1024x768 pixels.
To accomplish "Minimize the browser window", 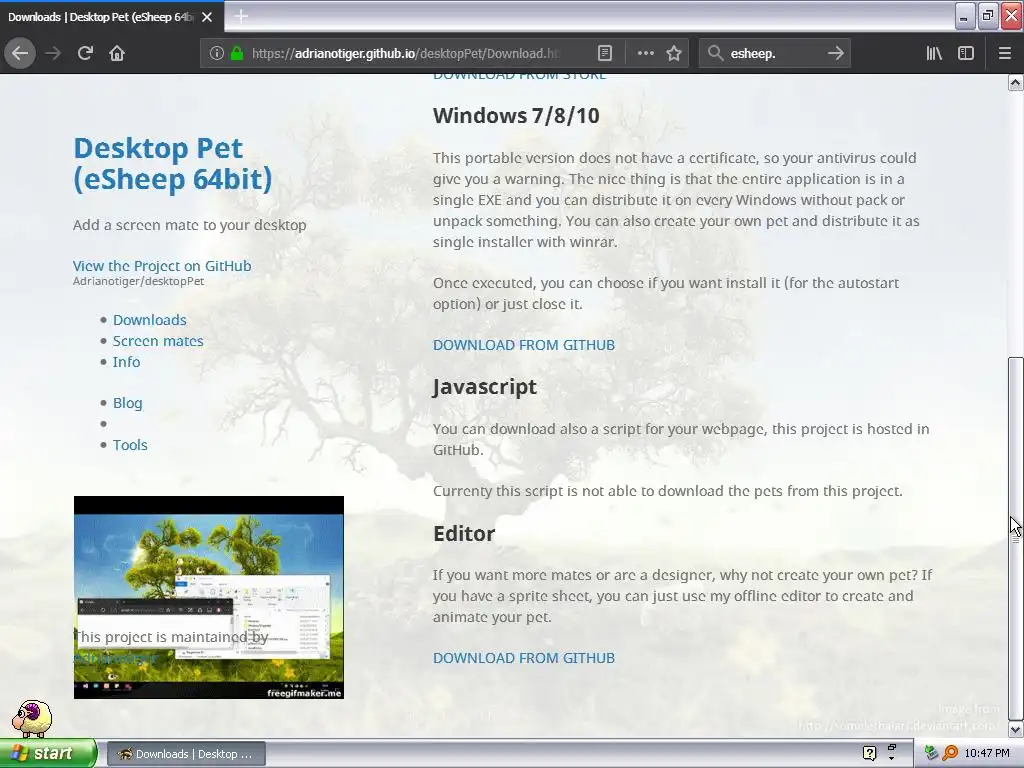I will tap(964, 16).
